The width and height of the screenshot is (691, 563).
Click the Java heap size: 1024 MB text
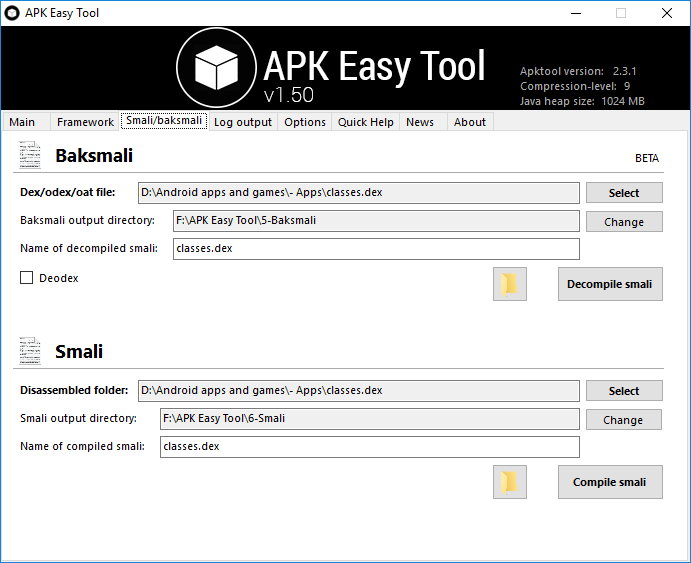point(582,101)
